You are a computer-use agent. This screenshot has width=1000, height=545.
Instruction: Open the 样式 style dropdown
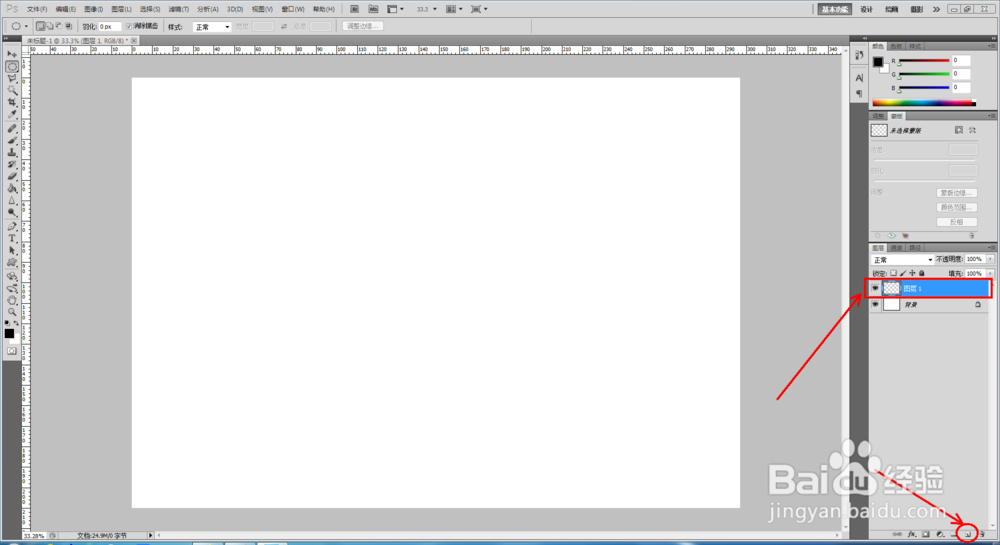point(212,27)
